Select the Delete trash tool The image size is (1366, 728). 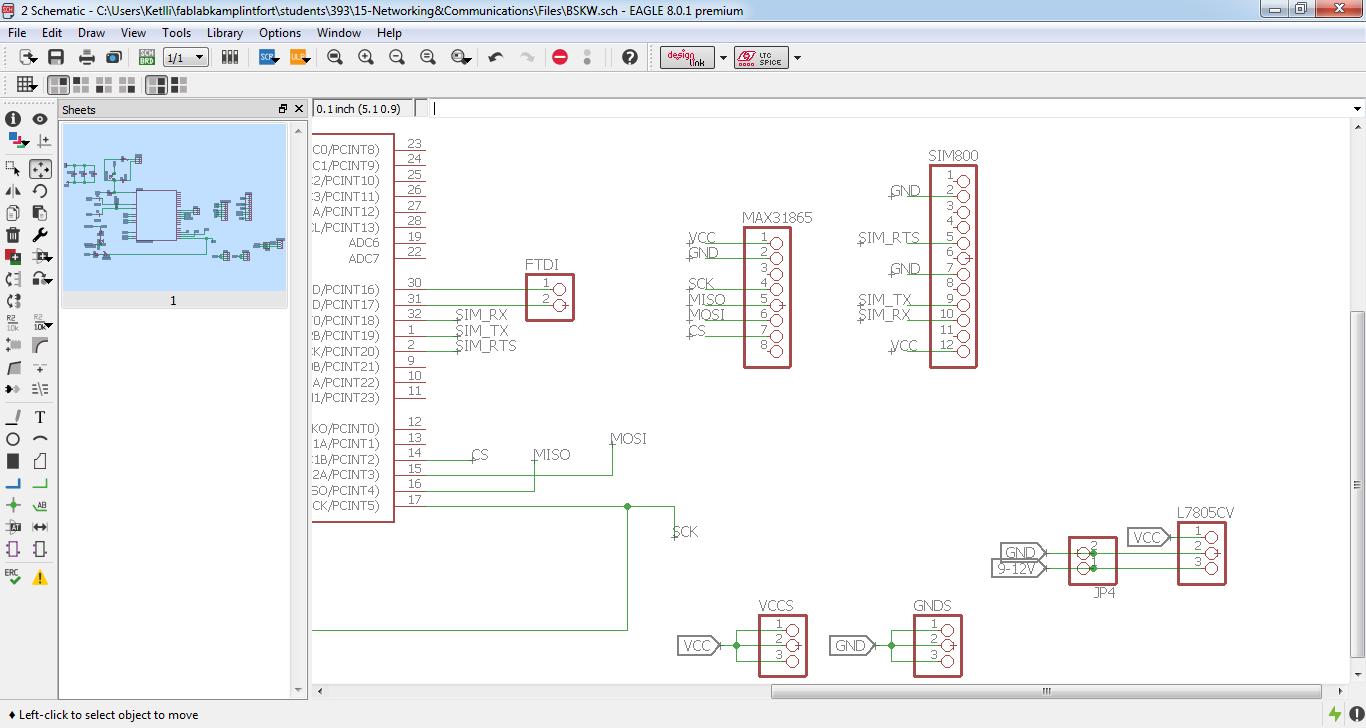point(14,234)
